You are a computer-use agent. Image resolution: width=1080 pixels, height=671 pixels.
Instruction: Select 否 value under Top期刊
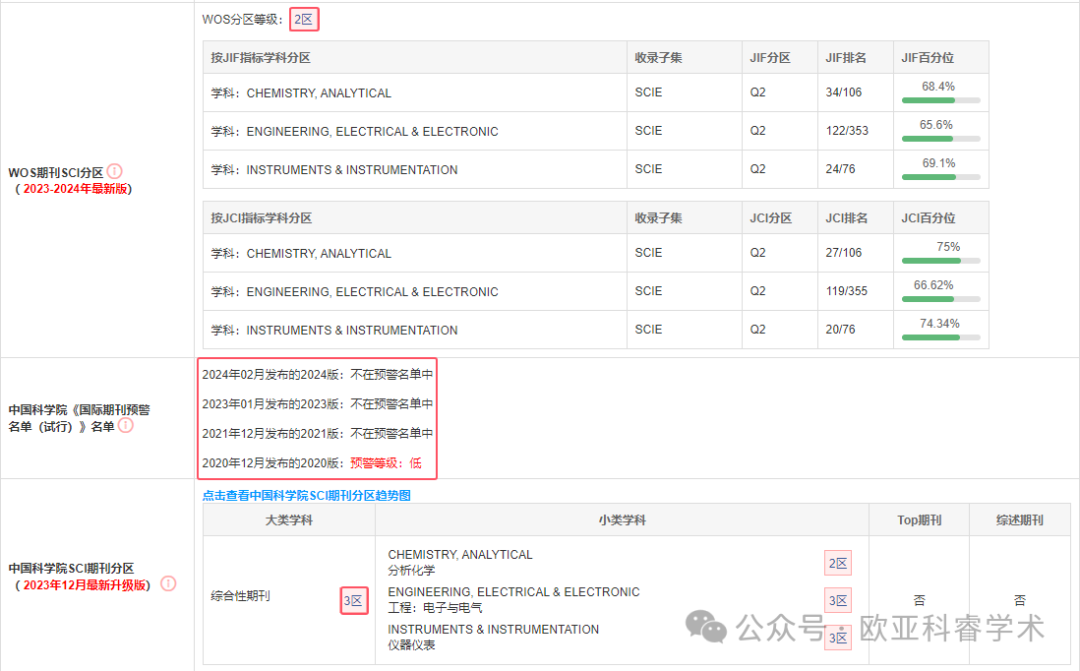click(x=920, y=600)
